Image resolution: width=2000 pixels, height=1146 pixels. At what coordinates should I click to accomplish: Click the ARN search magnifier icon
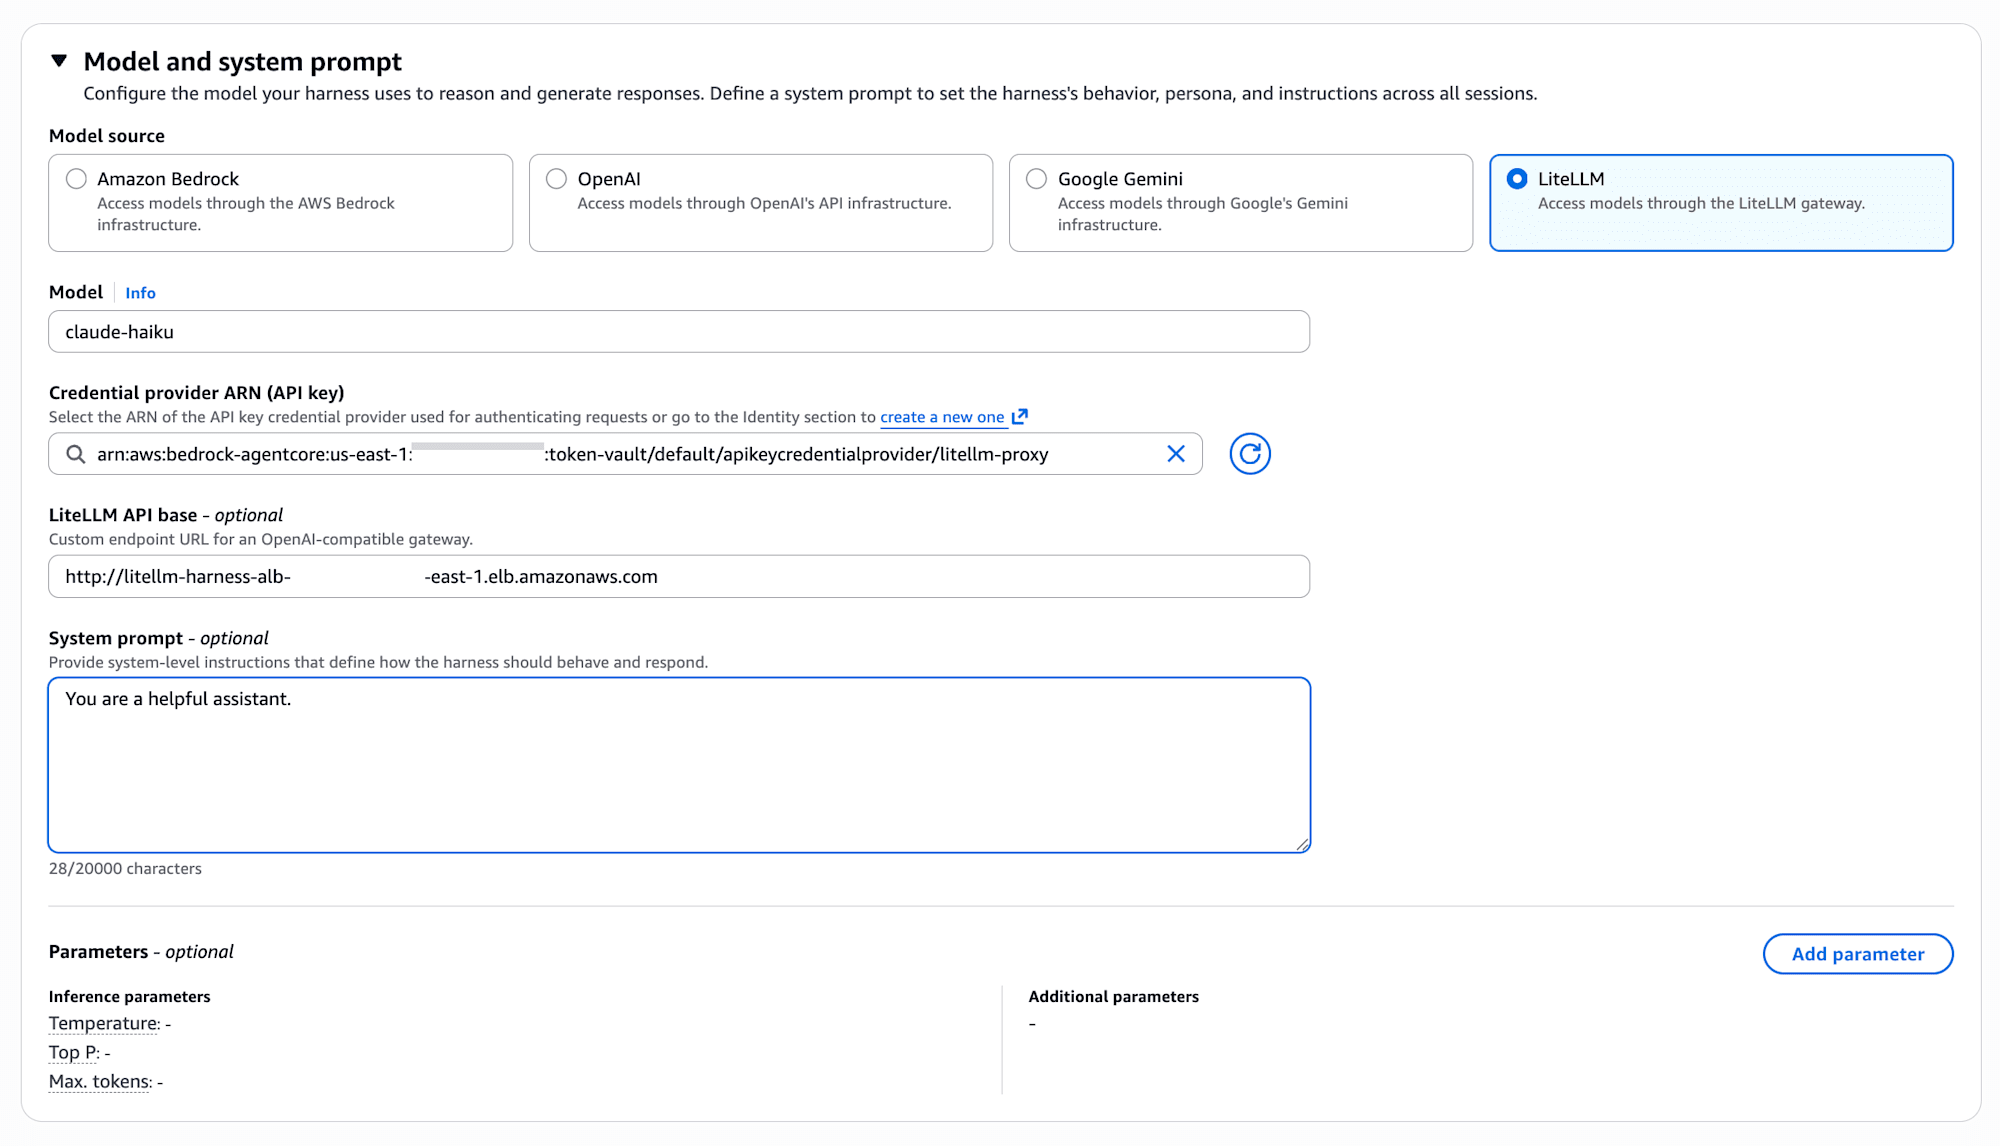[x=75, y=454]
